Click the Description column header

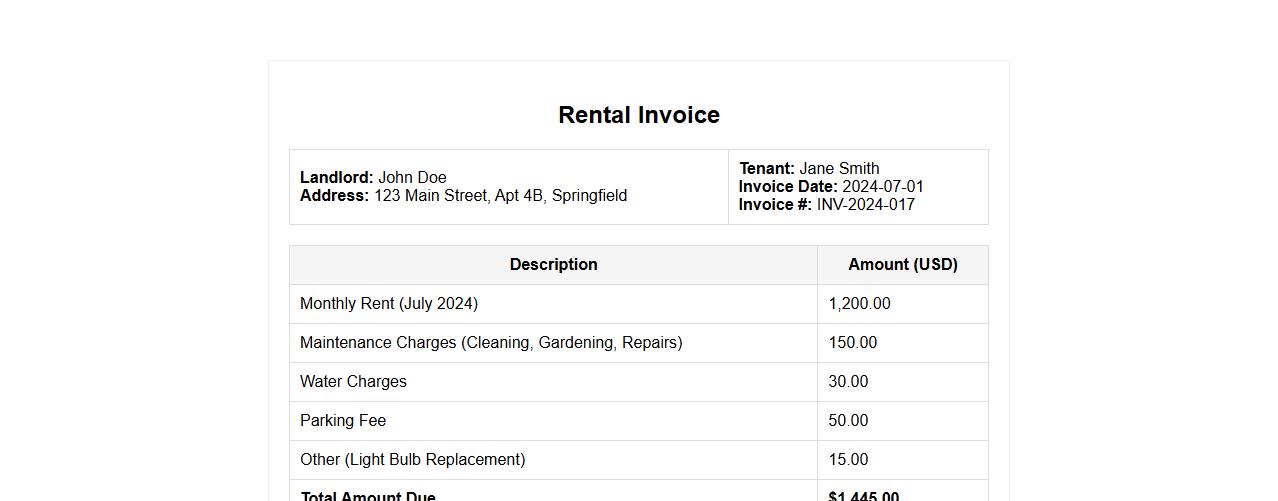pyautogui.click(x=553, y=265)
